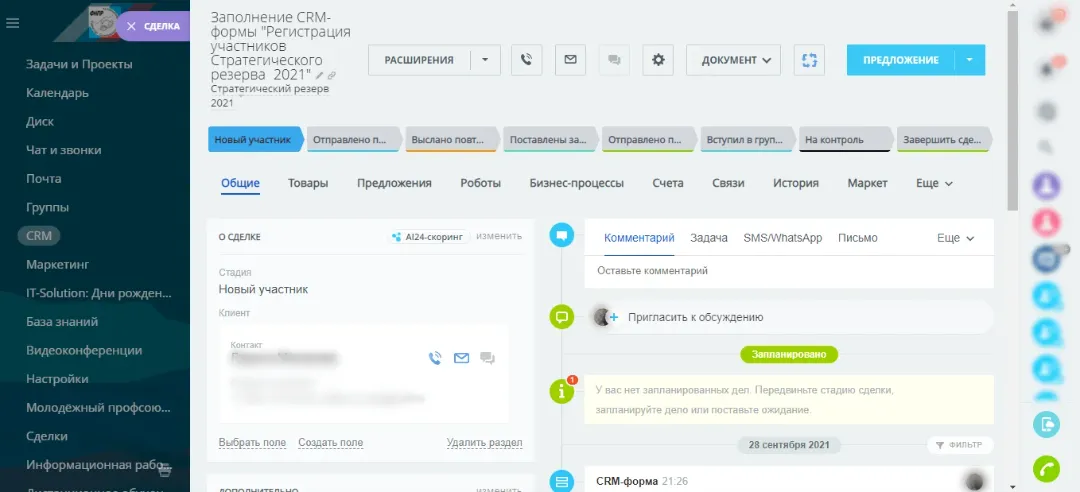Click the scanner frame icon next to ДОКУМЕНТ
Image resolution: width=1080 pixels, height=492 pixels.
tap(809, 60)
